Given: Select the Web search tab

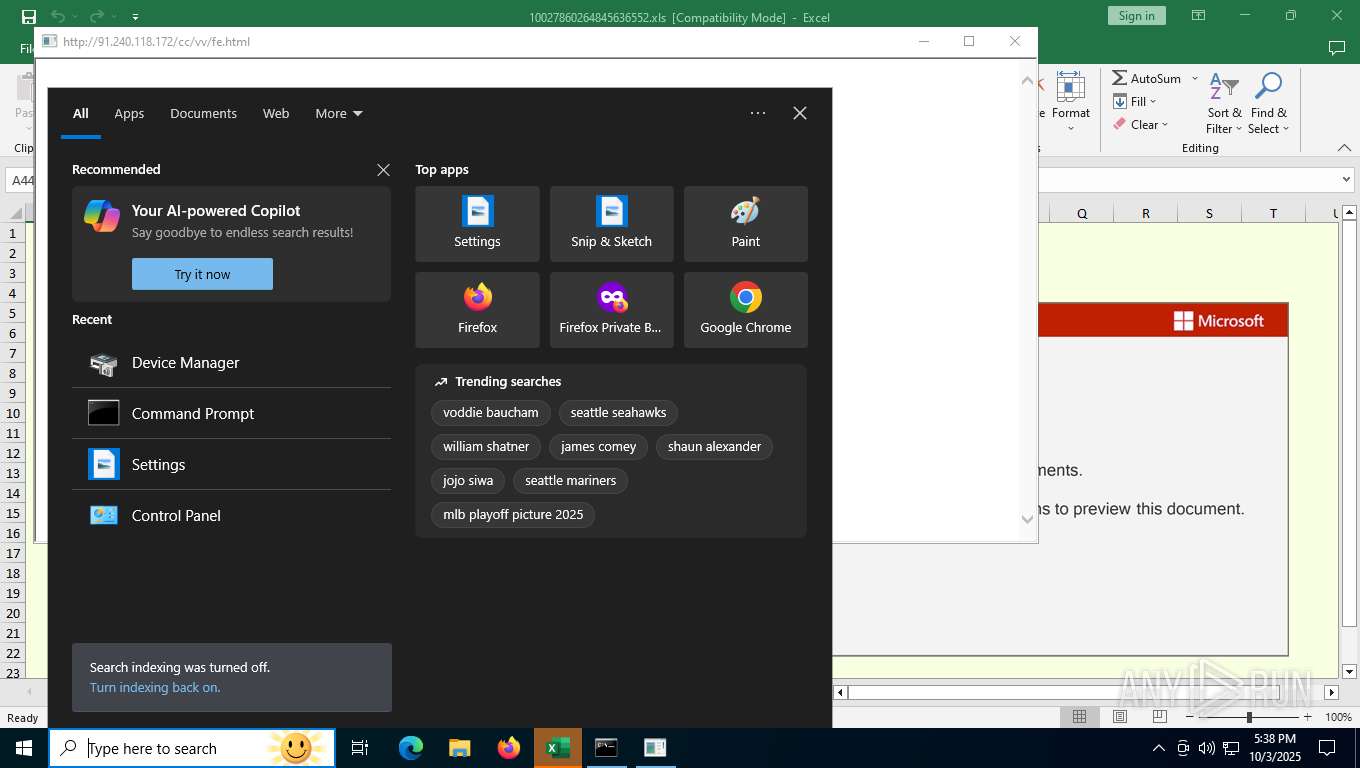Looking at the screenshot, I should coord(276,113).
